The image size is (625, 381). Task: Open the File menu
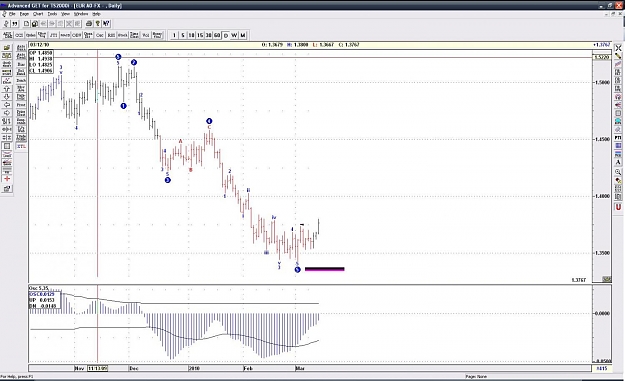(x=12, y=14)
